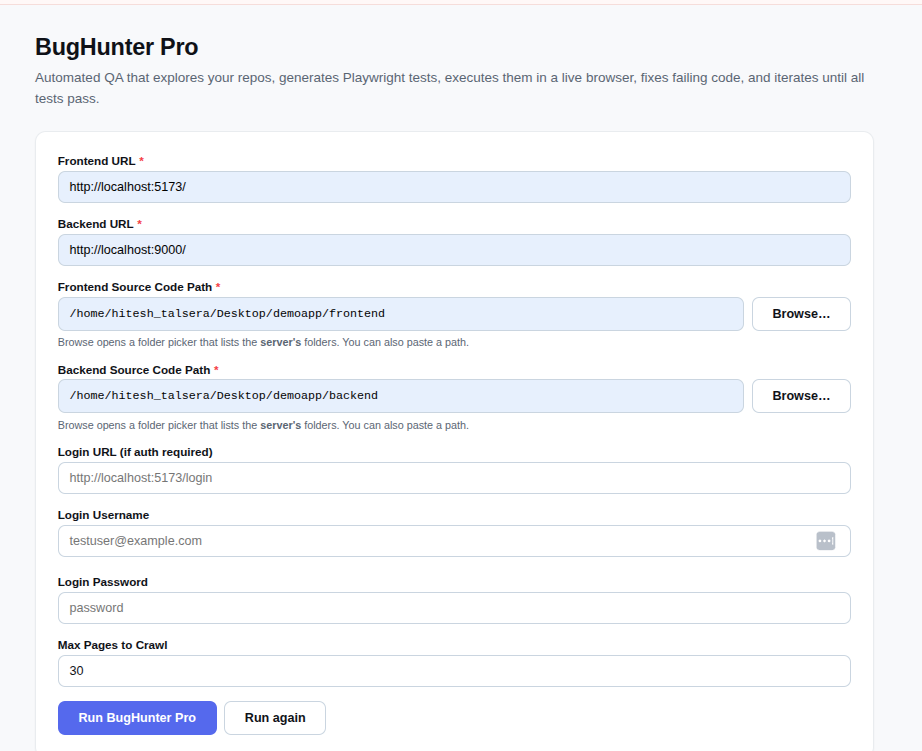Click the Login Password label
The image size is (922, 751).
(103, 582)
